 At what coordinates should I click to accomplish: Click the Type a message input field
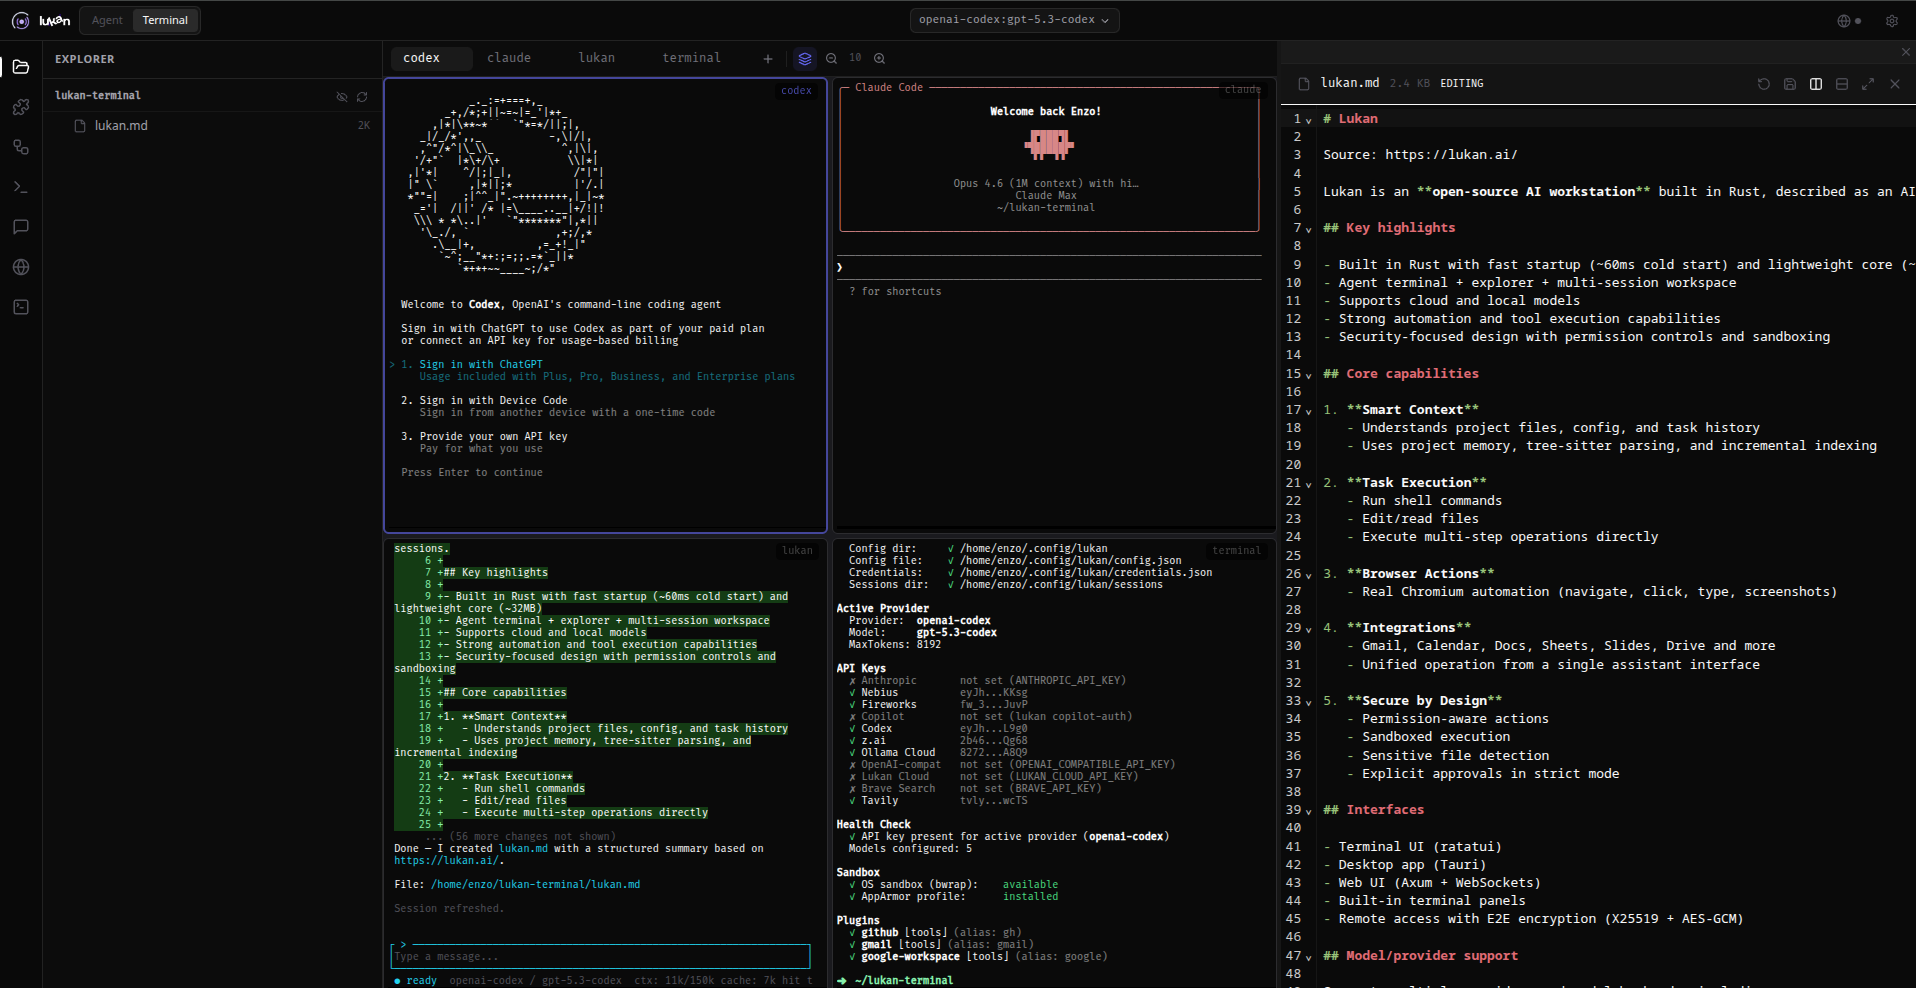600,957
